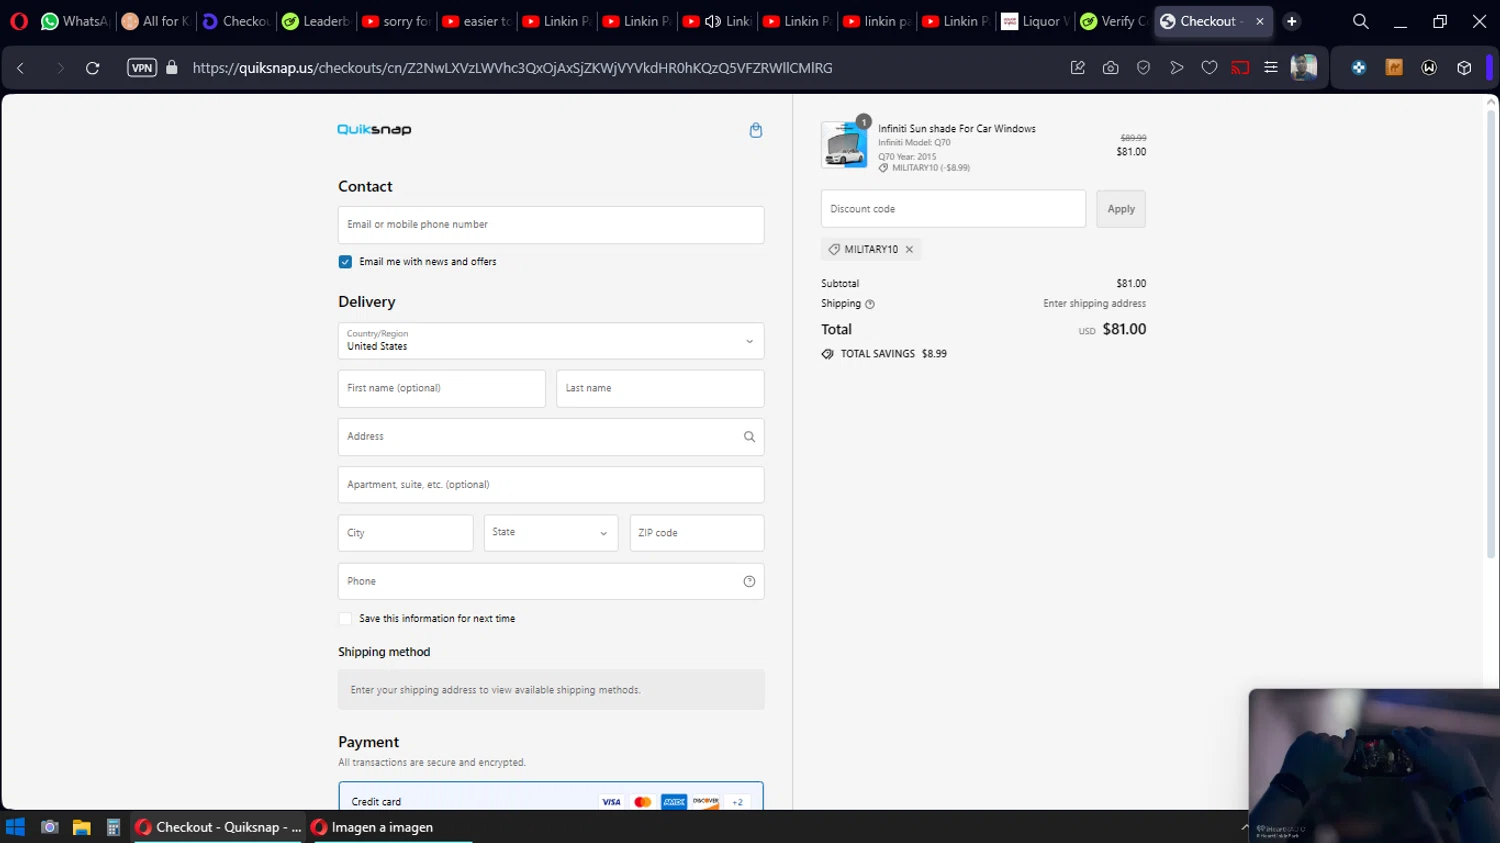The width and height of the screenshot is (1500, 843).
Task: Click the Quiksnap logo
Action: point(374,130)
